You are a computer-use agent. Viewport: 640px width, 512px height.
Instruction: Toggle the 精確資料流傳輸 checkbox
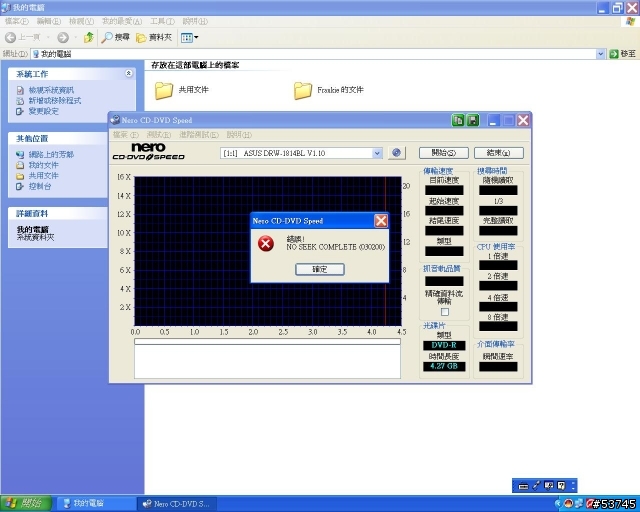point(445,312)
